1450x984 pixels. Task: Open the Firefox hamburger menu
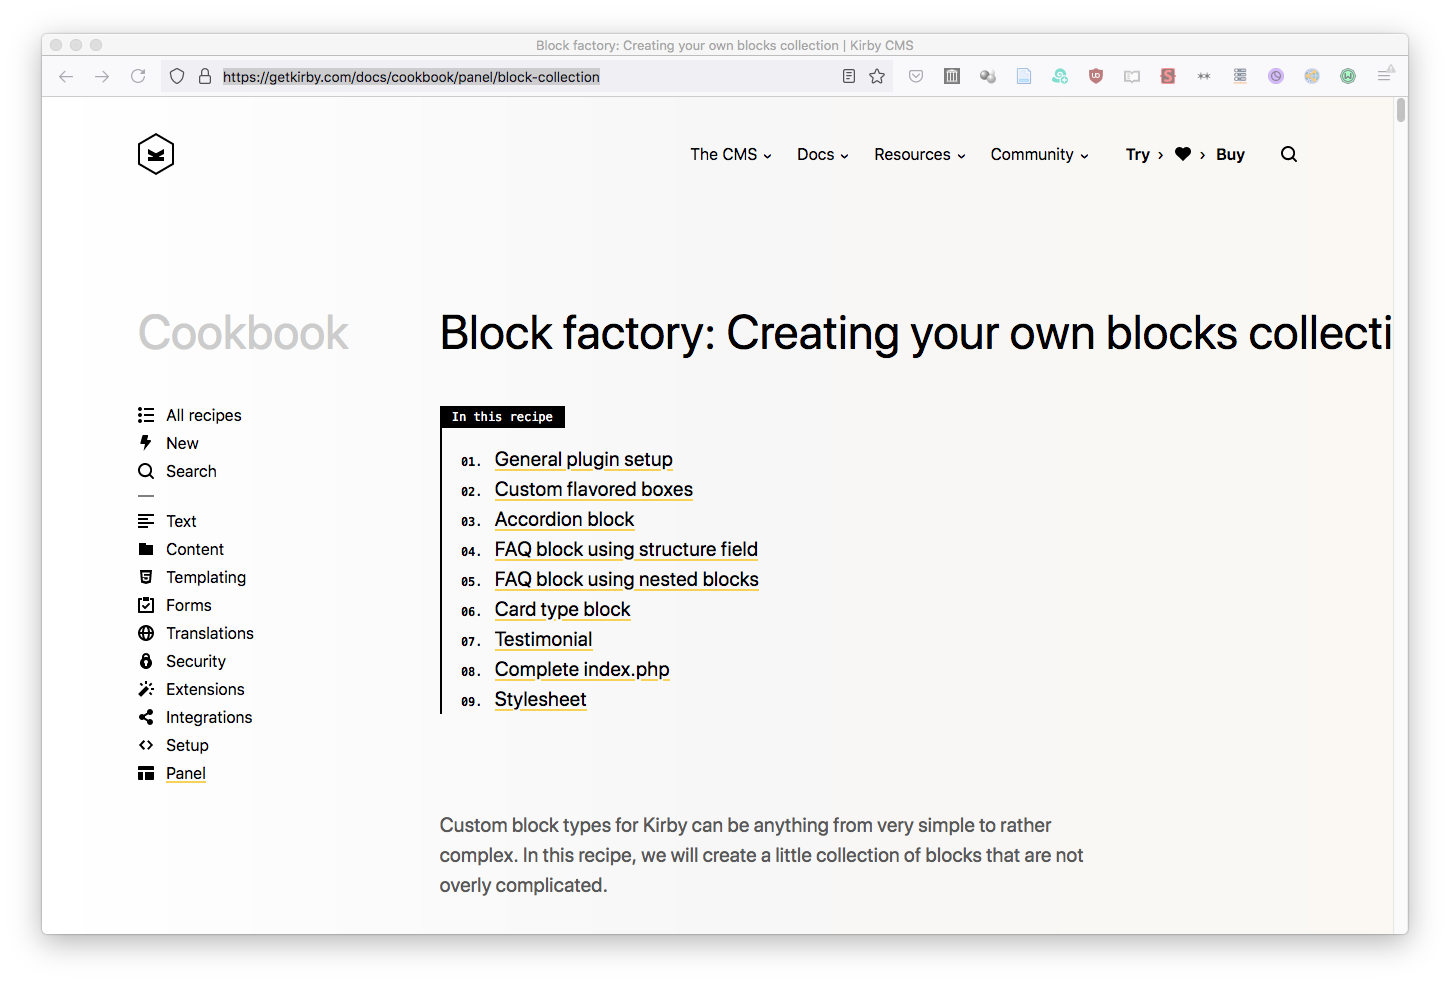tap(1385, 75)
